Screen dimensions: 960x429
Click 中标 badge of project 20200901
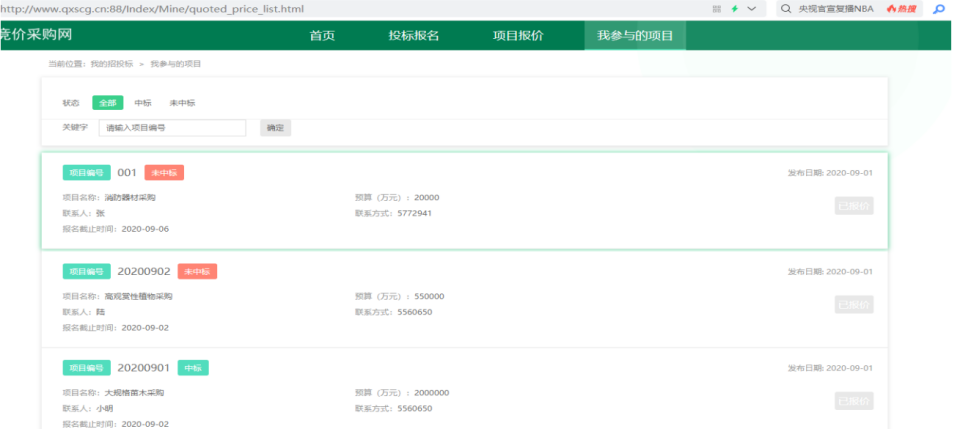pyautogui.click(x=193, y=368)
